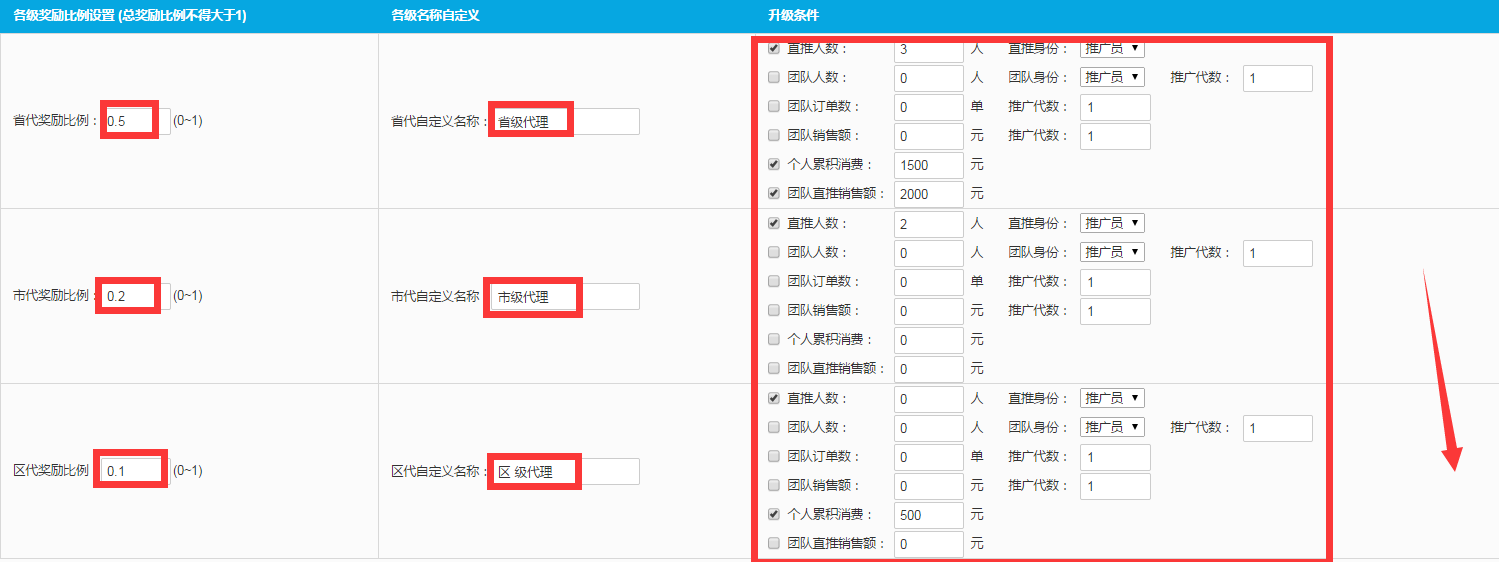Open 团队身份 dropdown in 区代 section

click(x=1112, y=427)
